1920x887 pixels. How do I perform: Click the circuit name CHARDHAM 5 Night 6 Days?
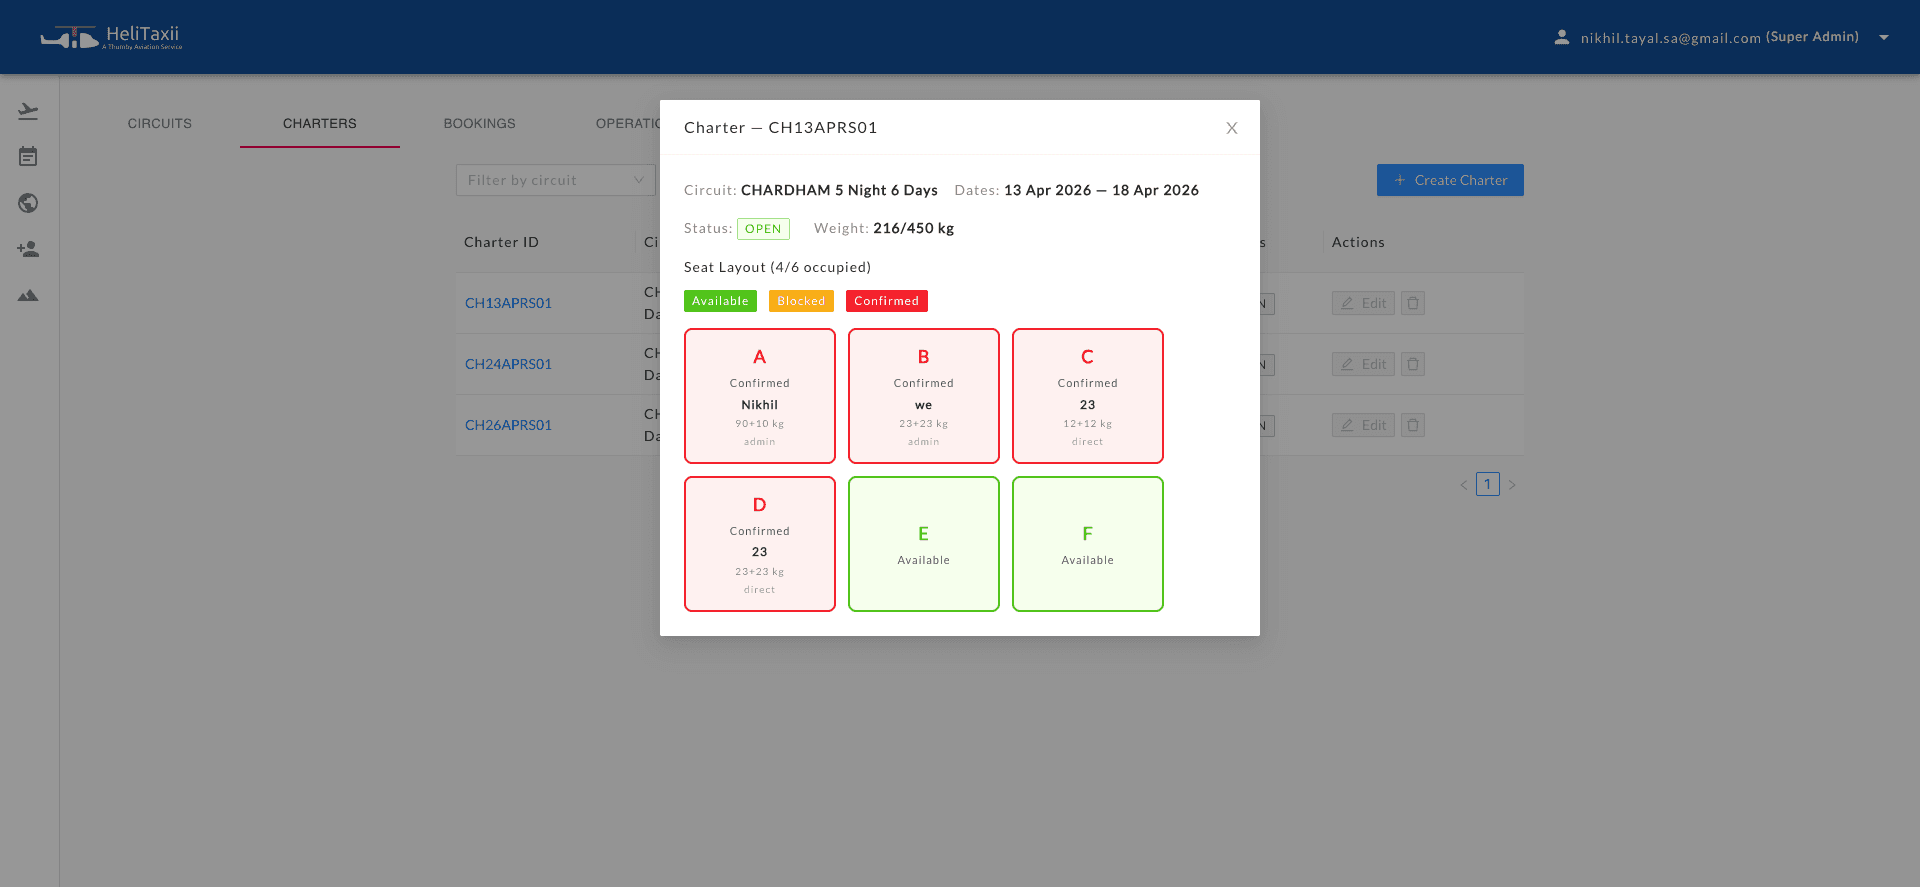click(839, 190)
